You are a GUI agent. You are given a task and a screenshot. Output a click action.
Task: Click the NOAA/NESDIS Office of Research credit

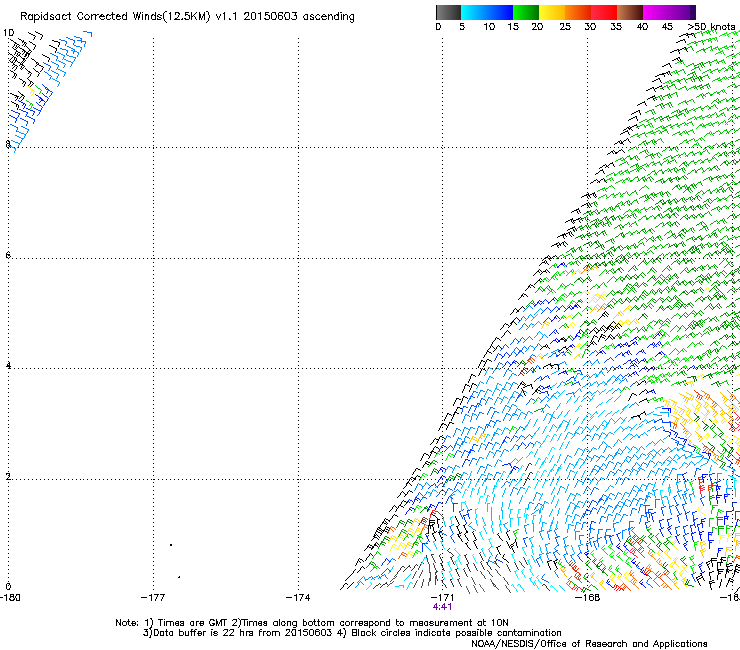click(589, 644)
